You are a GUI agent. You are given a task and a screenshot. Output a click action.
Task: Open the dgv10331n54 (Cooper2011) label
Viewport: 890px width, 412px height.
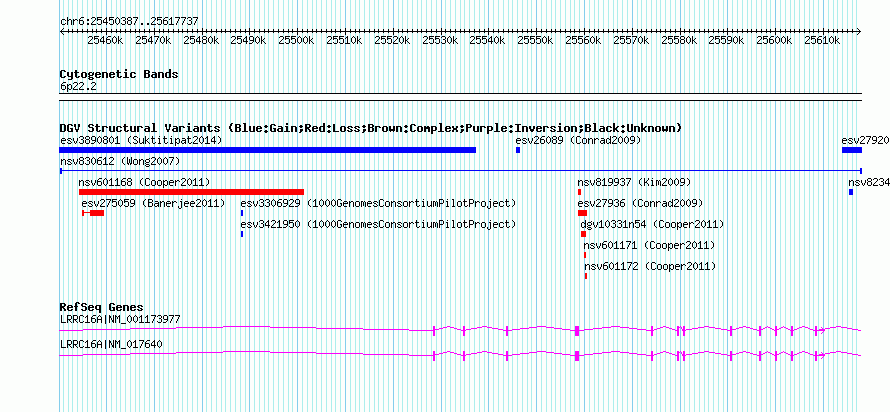click(652, 224)
